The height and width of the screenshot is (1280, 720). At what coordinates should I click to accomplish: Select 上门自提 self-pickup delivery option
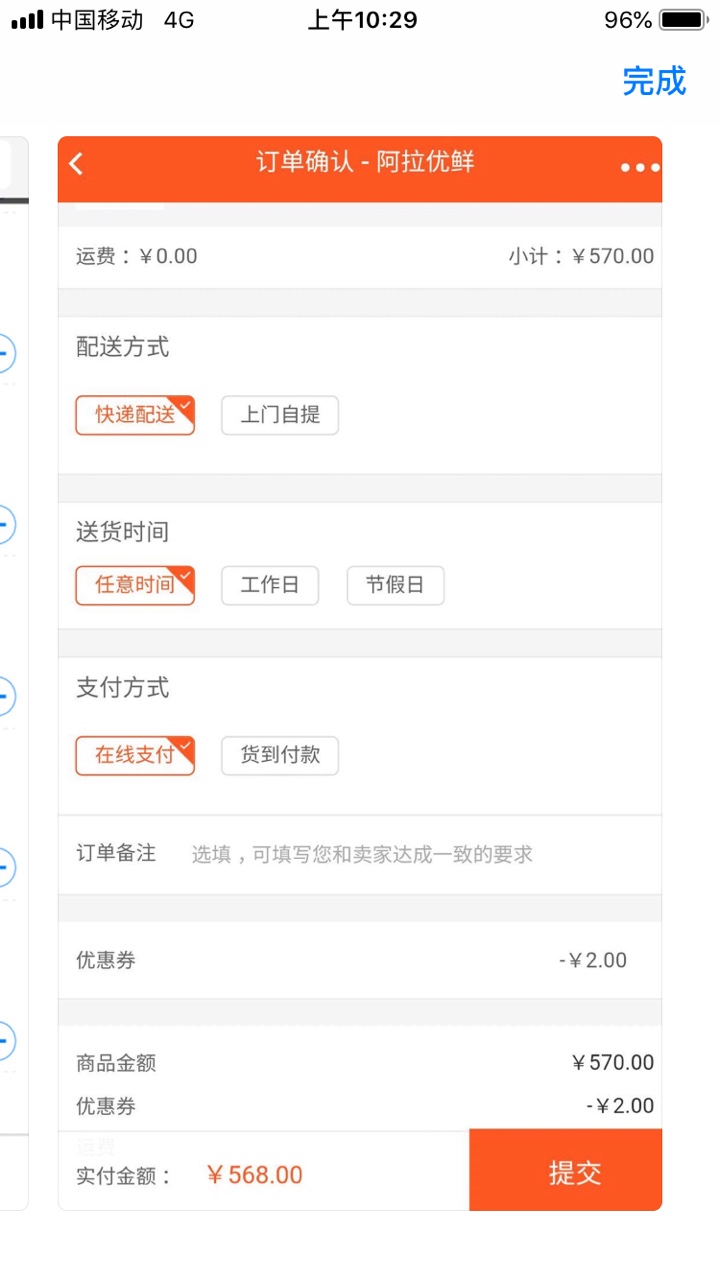[279, 415]
